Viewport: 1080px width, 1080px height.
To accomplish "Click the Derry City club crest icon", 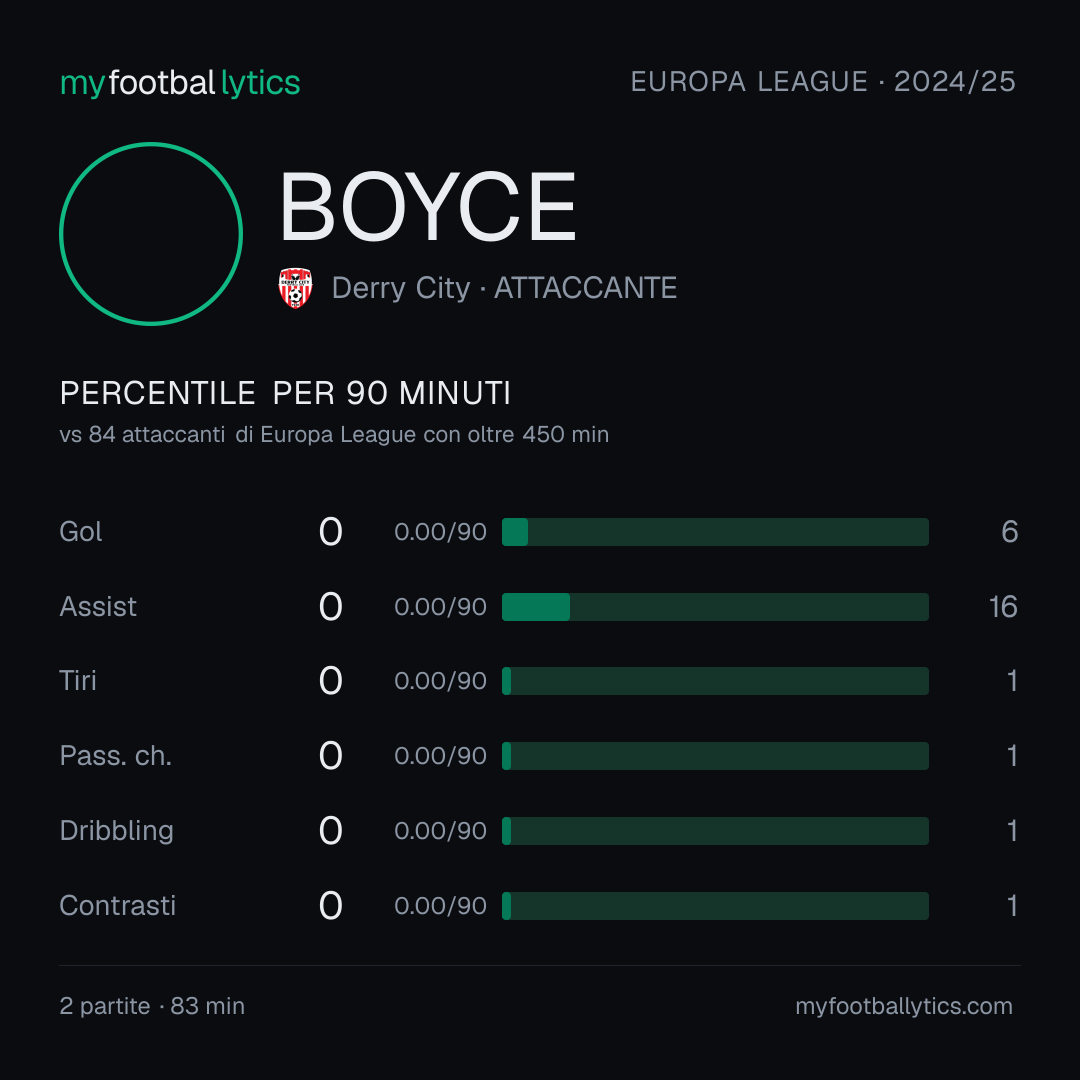I will (295, 288).
